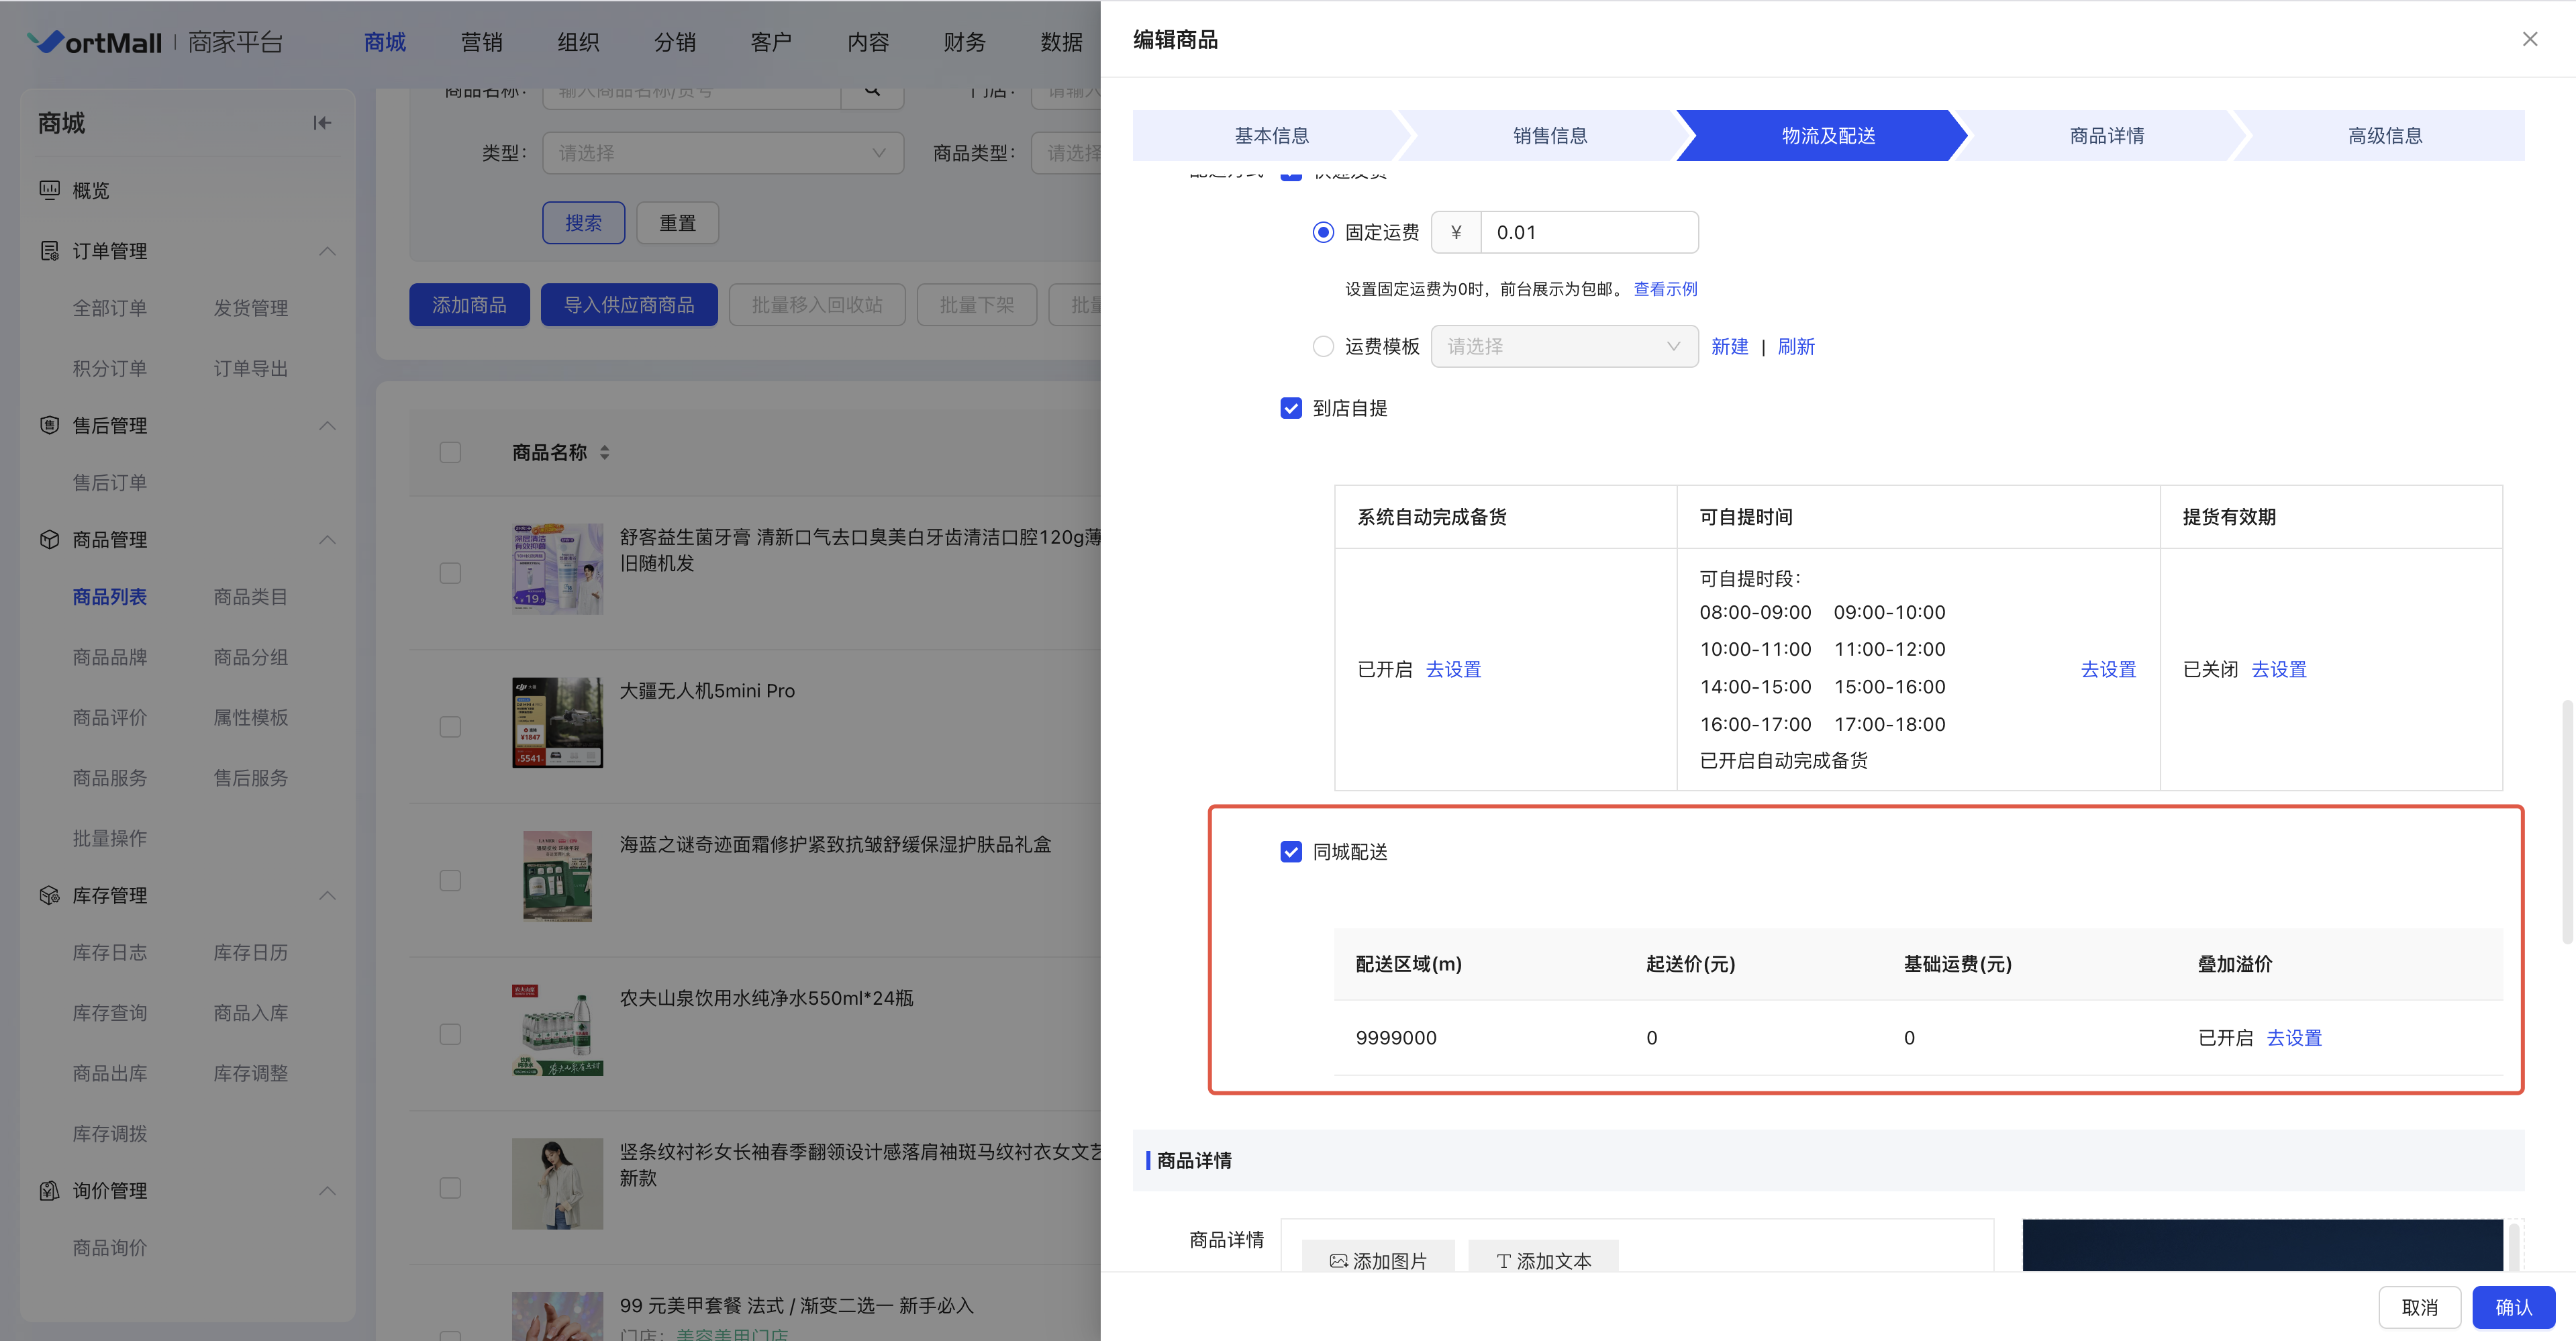Uncheck the 到店自提 checkbox
Screen dimensions: 2576x1341
(x=1291, y=408)
